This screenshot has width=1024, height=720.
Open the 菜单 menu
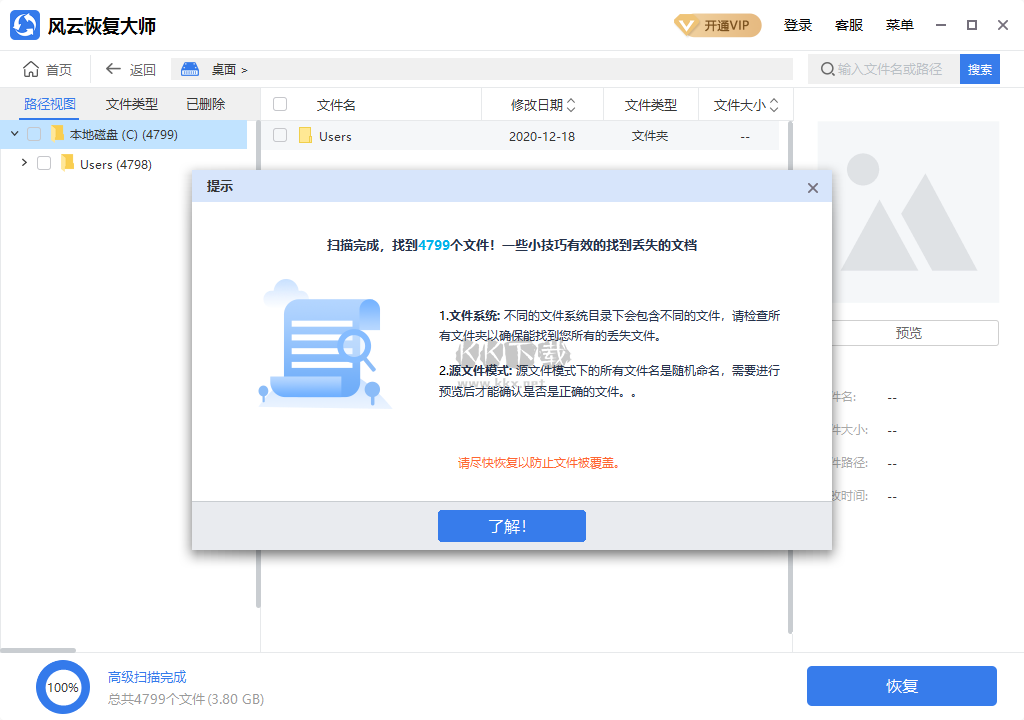point(899,24)
